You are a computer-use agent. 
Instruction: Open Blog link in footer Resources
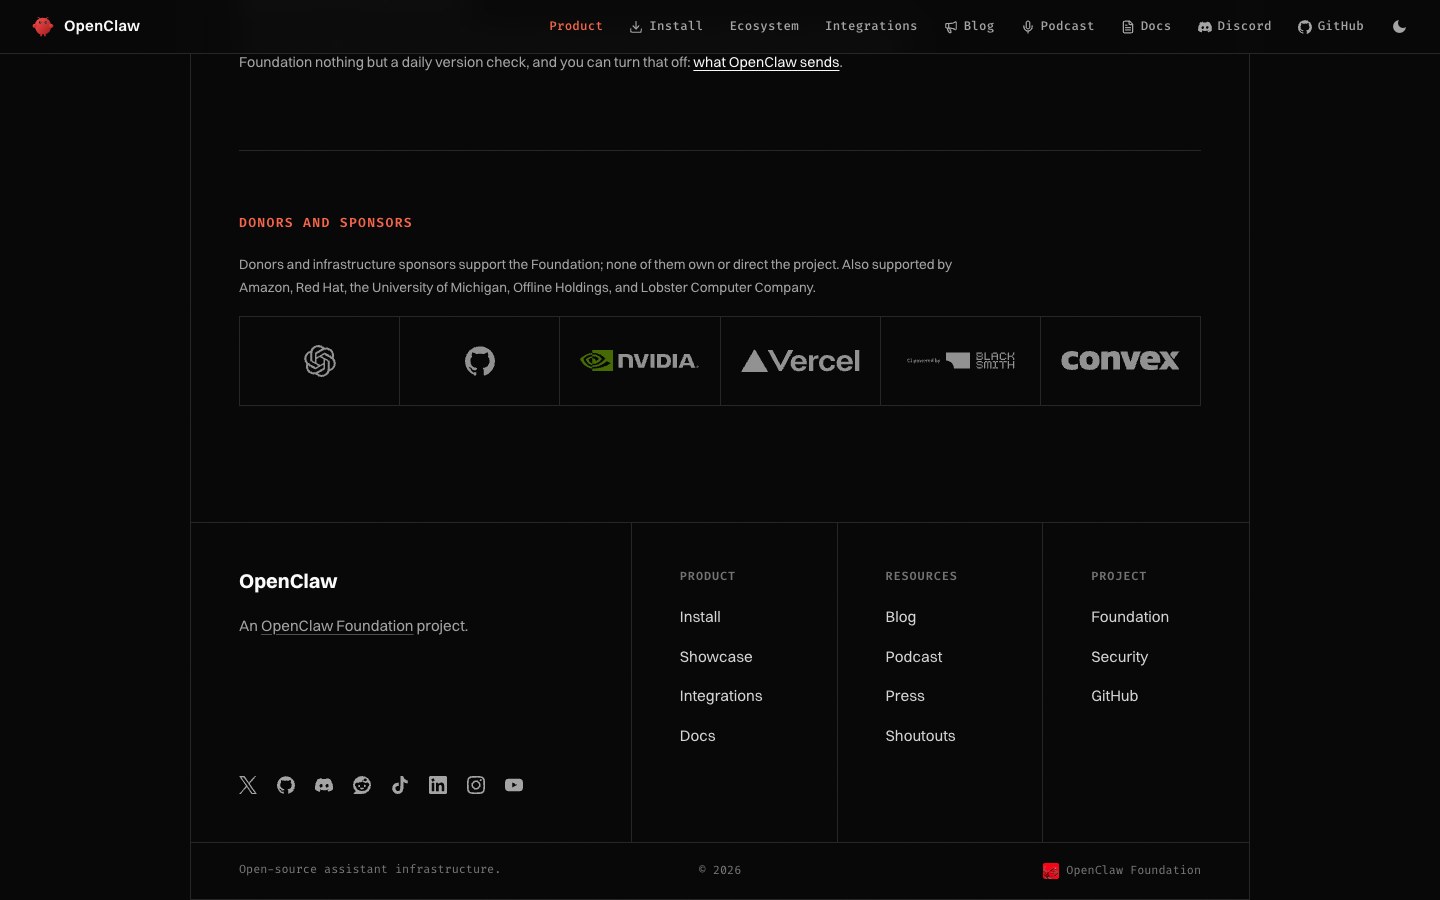(900, 617)
